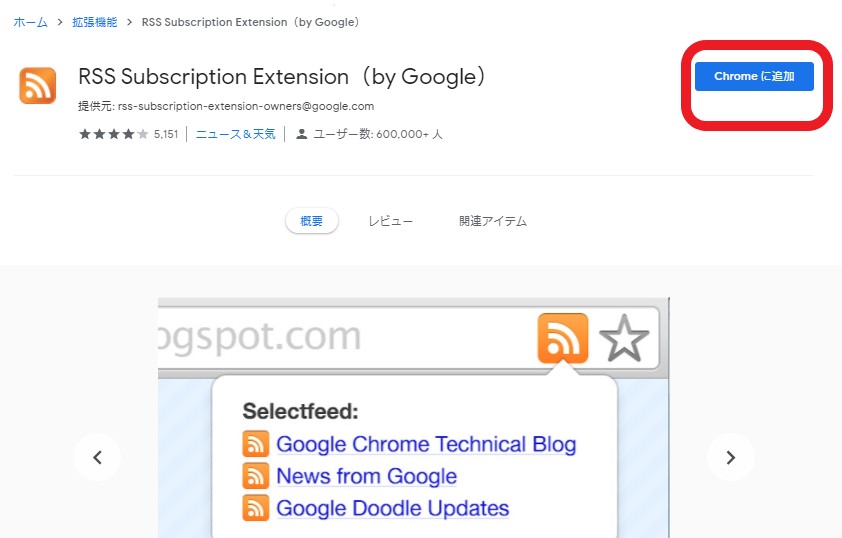The width and height of the screenshot is (842, 538).
Task: Click RSS icon beside News from Google
Action: click(x=256, y=476)
